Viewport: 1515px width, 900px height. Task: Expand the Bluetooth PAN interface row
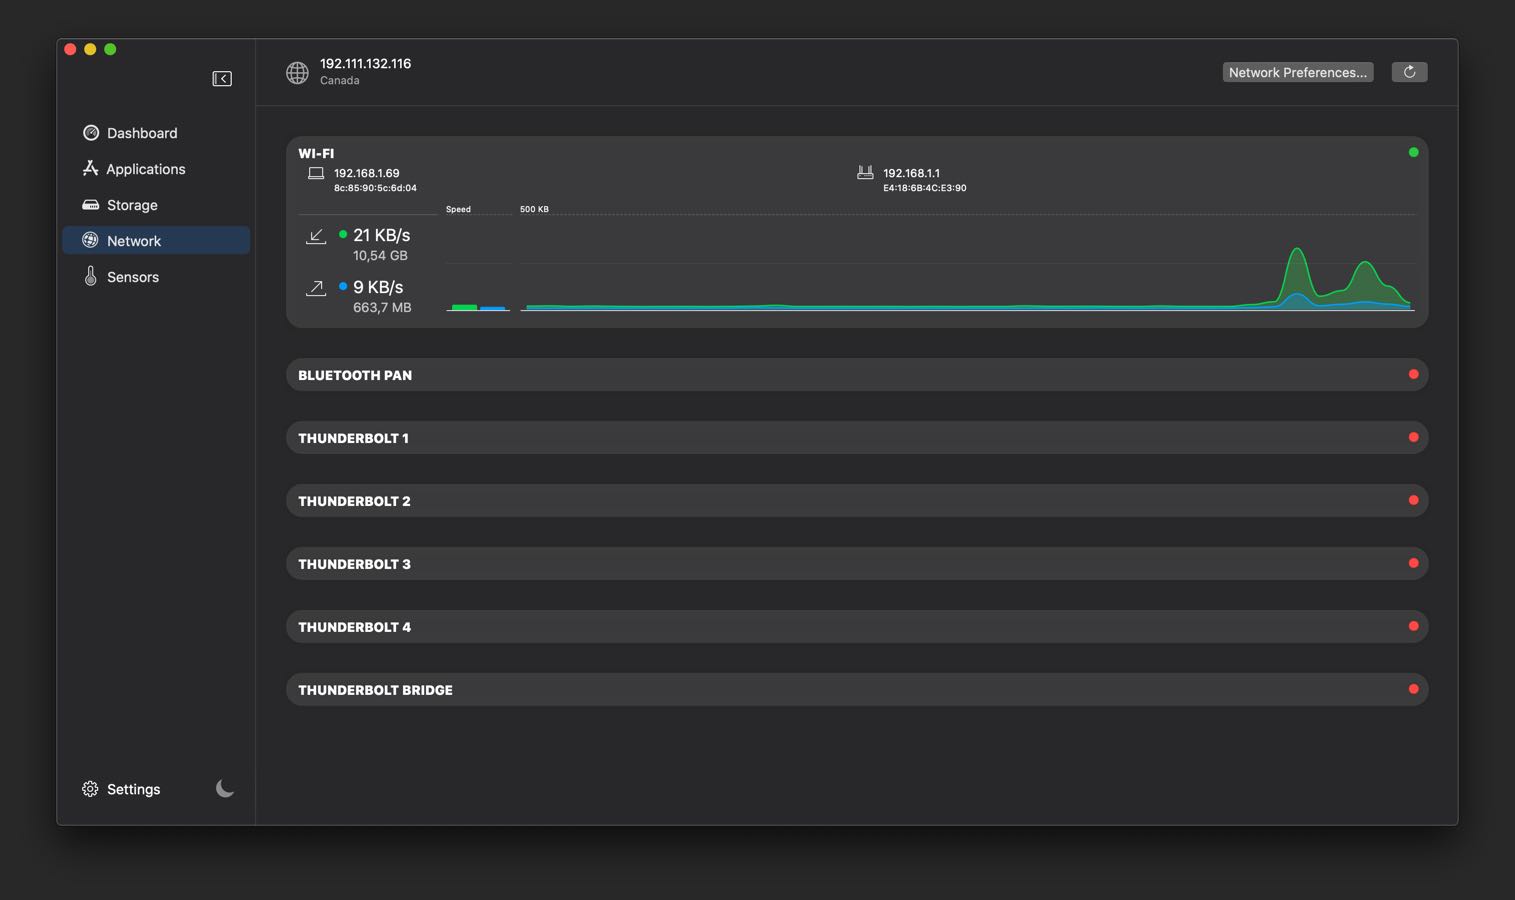point(857,375)
